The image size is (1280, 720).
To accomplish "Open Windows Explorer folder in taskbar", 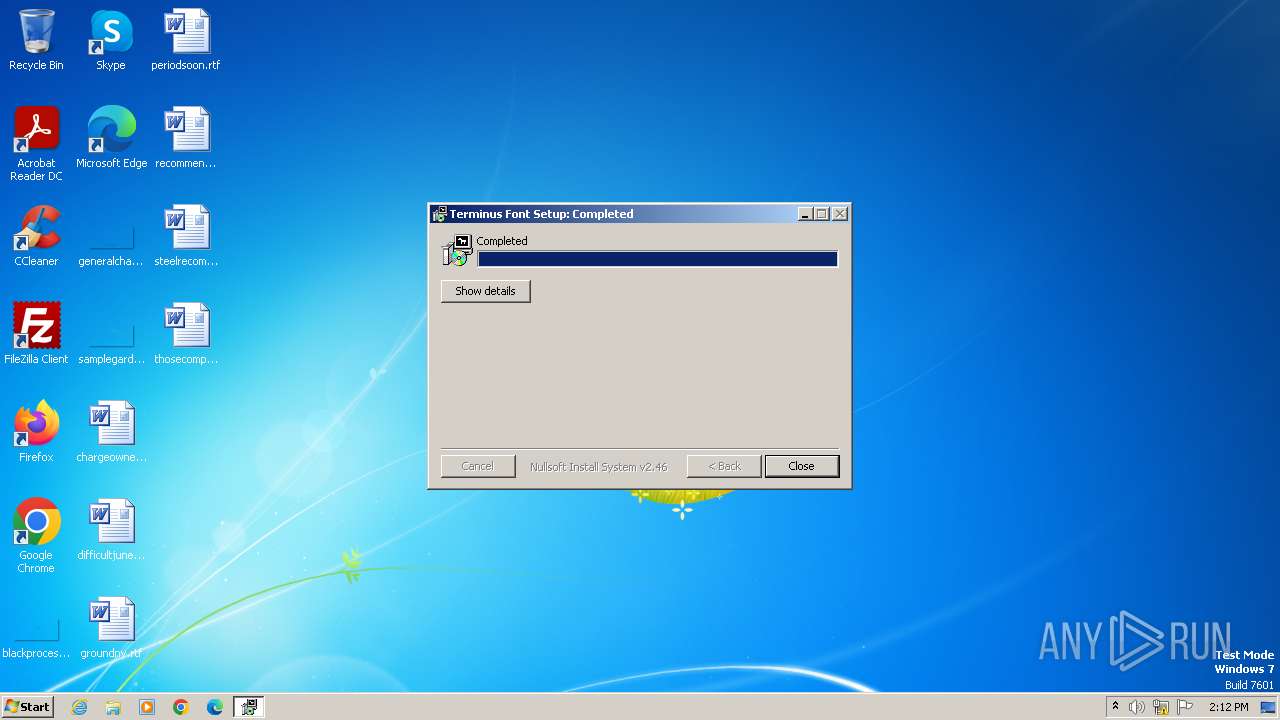I will (113, 707).
